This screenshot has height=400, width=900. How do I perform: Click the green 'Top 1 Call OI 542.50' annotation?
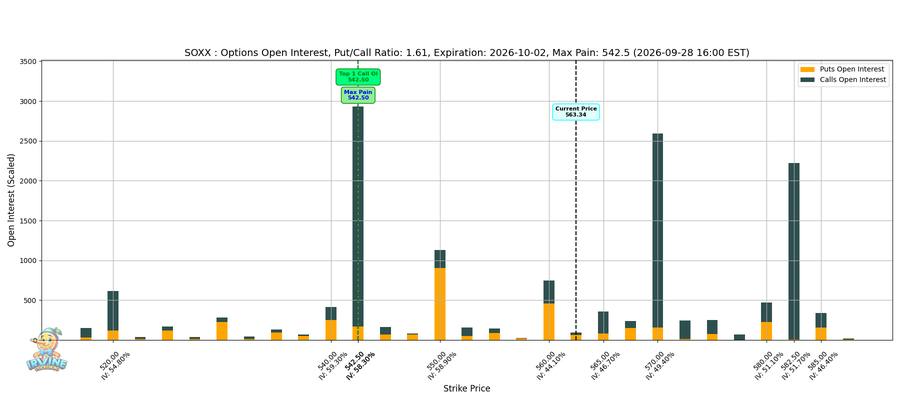[x=358, y=77]
